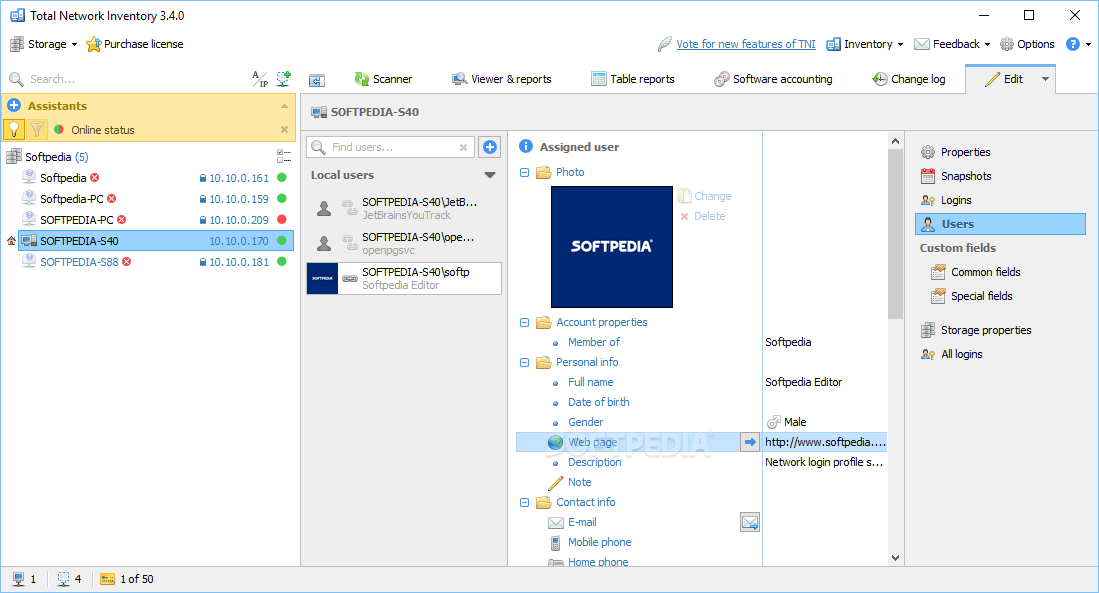Click the Change photo button

(705, 196)
